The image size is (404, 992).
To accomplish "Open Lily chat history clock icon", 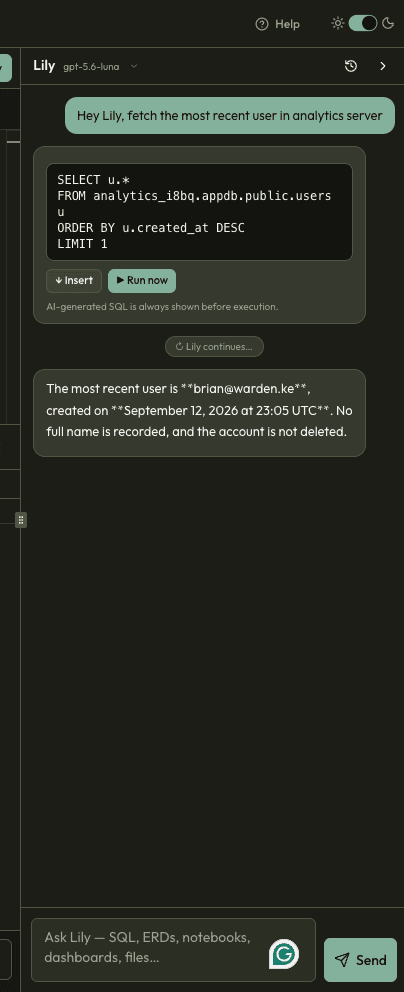I will pos(351,66).
